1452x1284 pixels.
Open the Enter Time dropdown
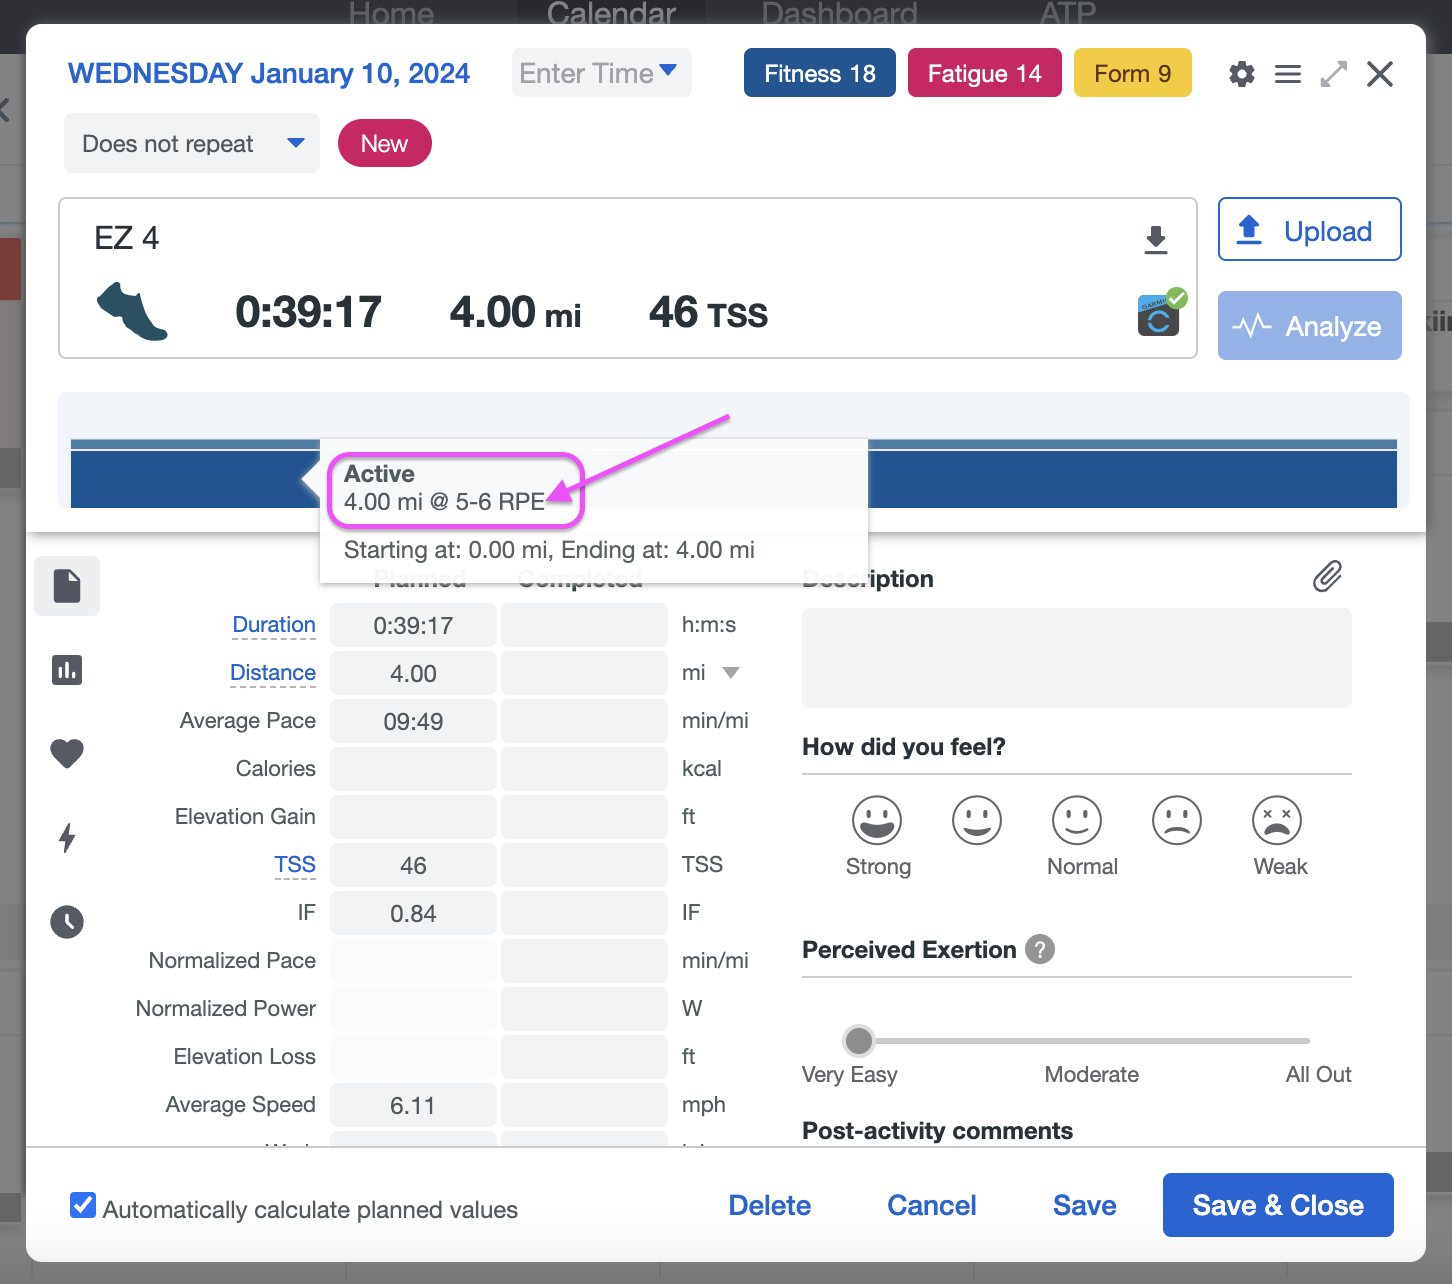click(x=600, y=73)
